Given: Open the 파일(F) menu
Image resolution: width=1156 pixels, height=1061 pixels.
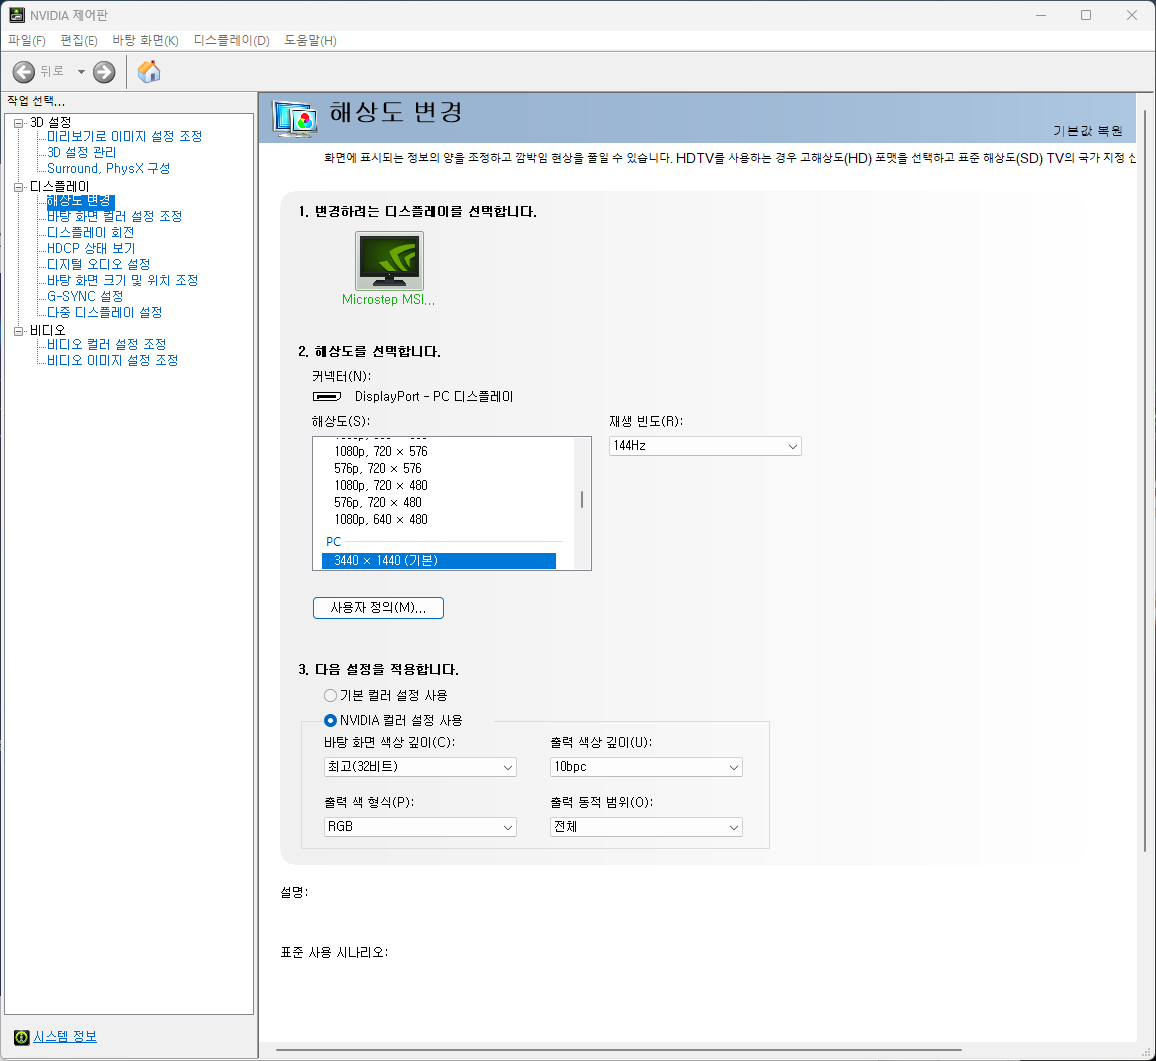Looking at the screenshot, I should (27, 41).
